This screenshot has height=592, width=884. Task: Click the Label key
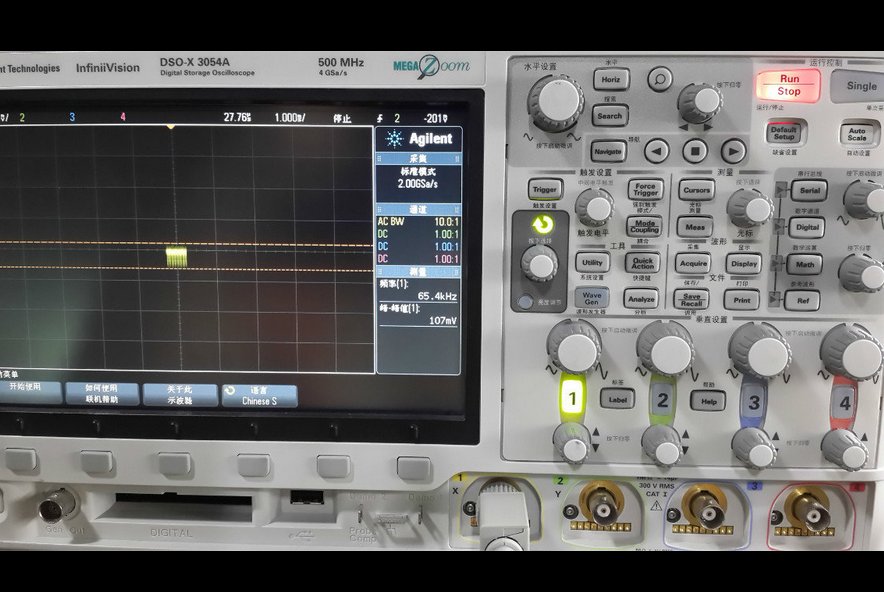pos(617,399)
